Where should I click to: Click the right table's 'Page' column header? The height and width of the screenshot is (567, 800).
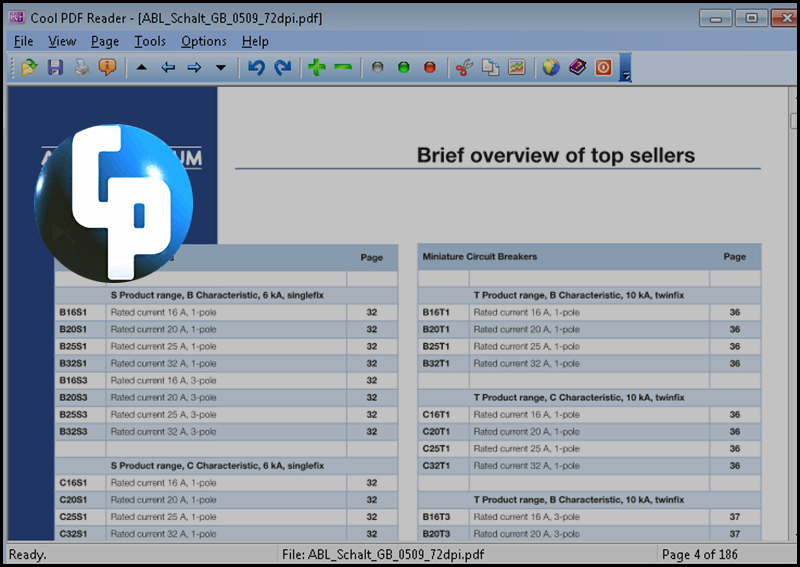(x=735, y=257)
